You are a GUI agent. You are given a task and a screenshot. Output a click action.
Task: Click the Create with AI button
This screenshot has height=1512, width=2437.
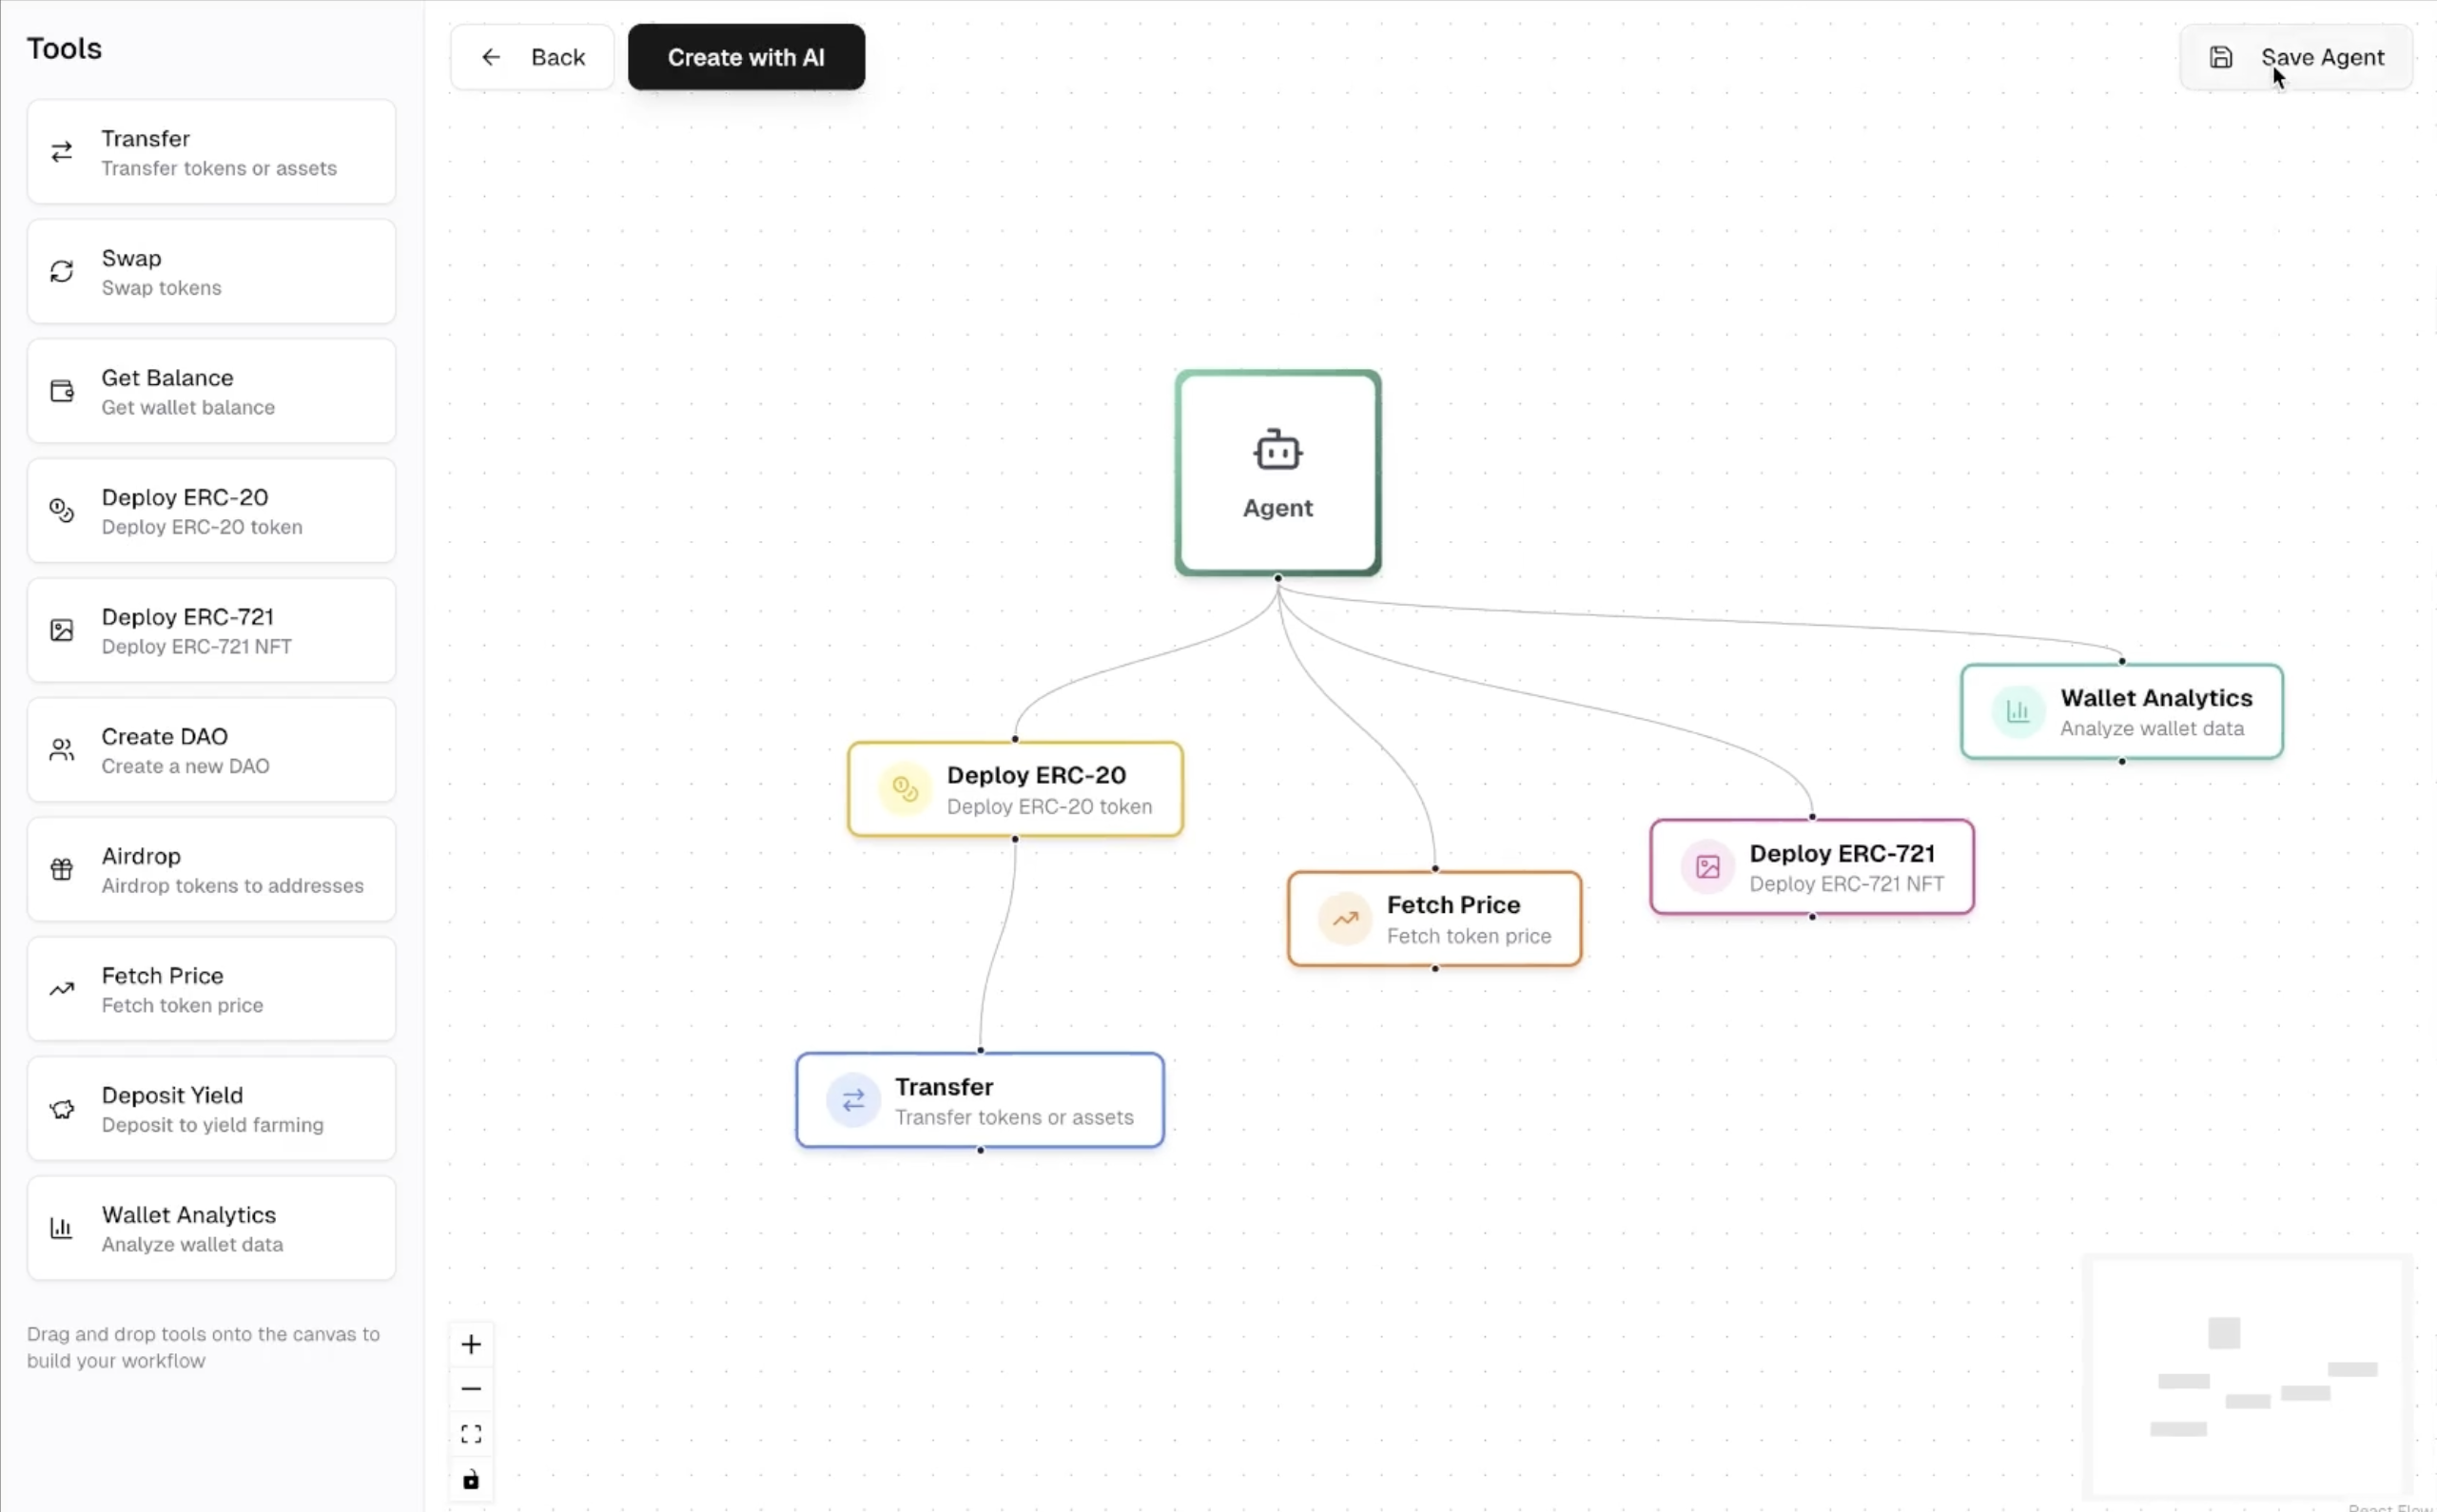(x=746, y=57)
